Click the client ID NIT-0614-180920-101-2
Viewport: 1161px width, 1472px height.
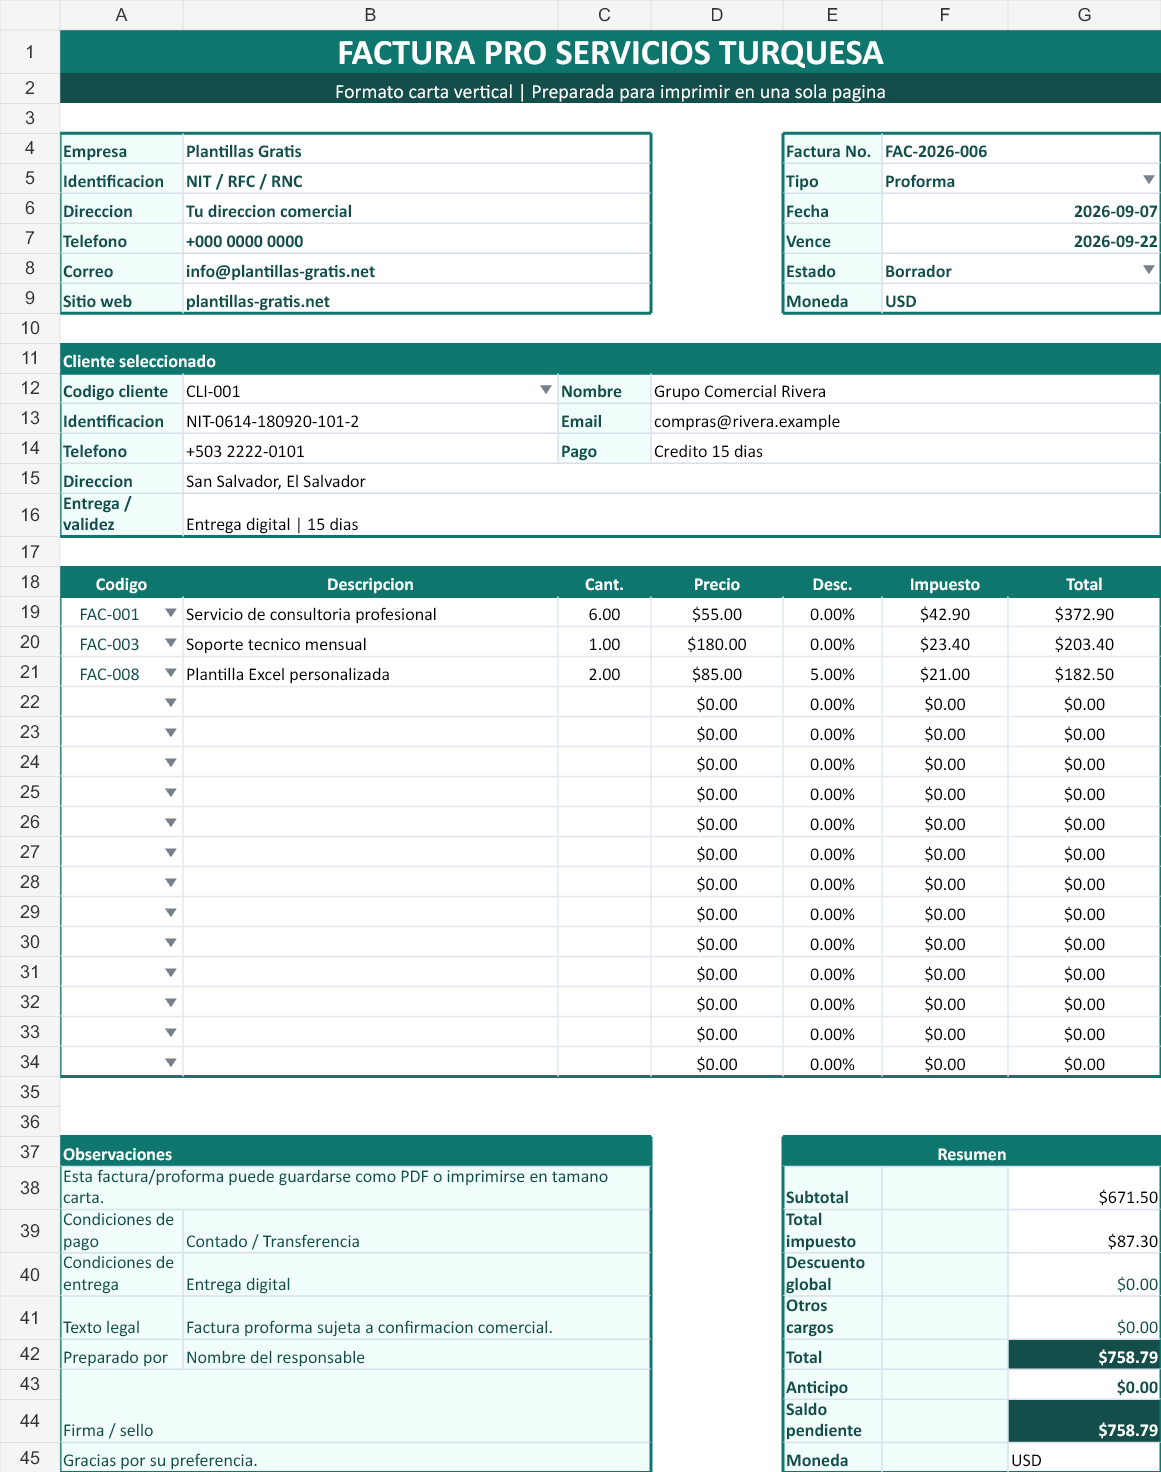370,421
